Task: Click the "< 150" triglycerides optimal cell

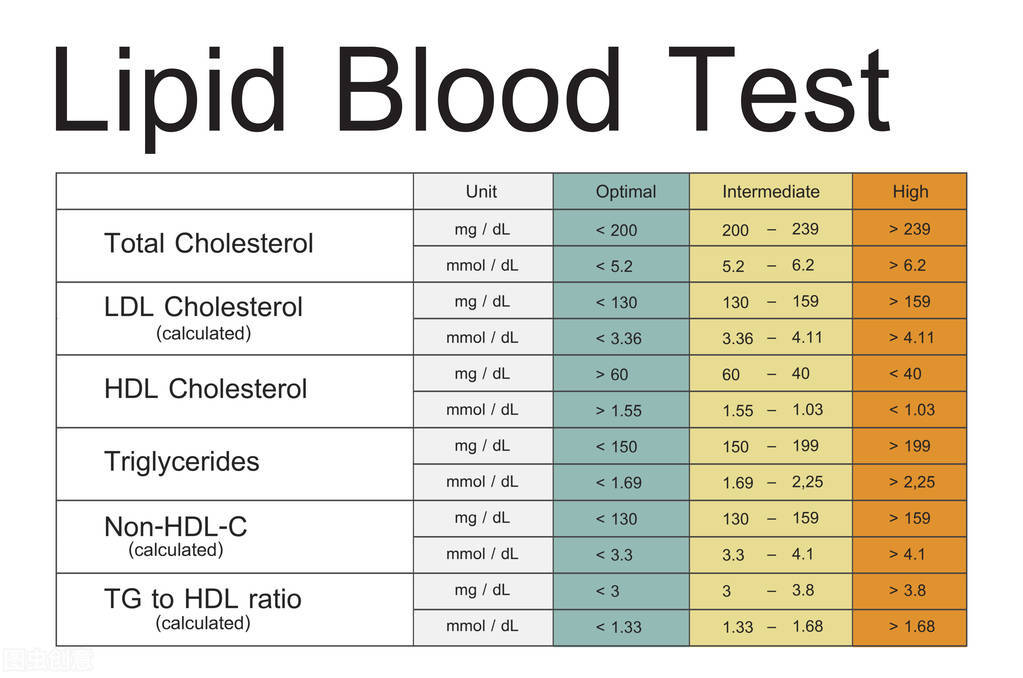Action: click(x=616, y=446)
